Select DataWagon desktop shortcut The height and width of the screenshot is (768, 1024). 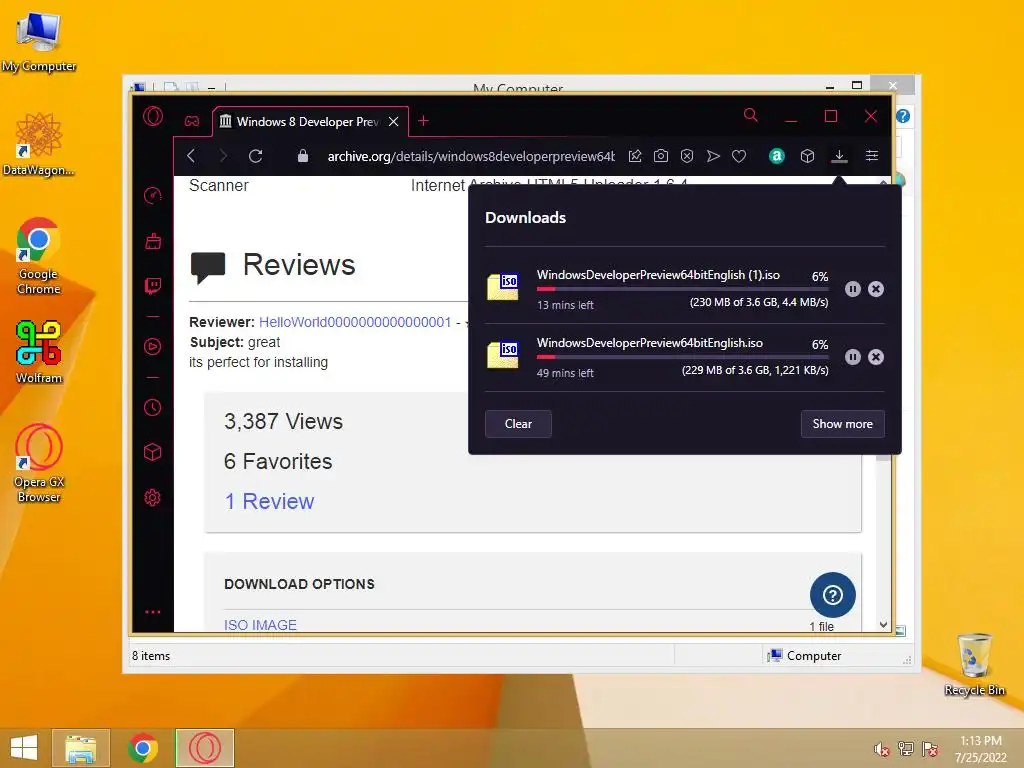click(x=39, y=144)
